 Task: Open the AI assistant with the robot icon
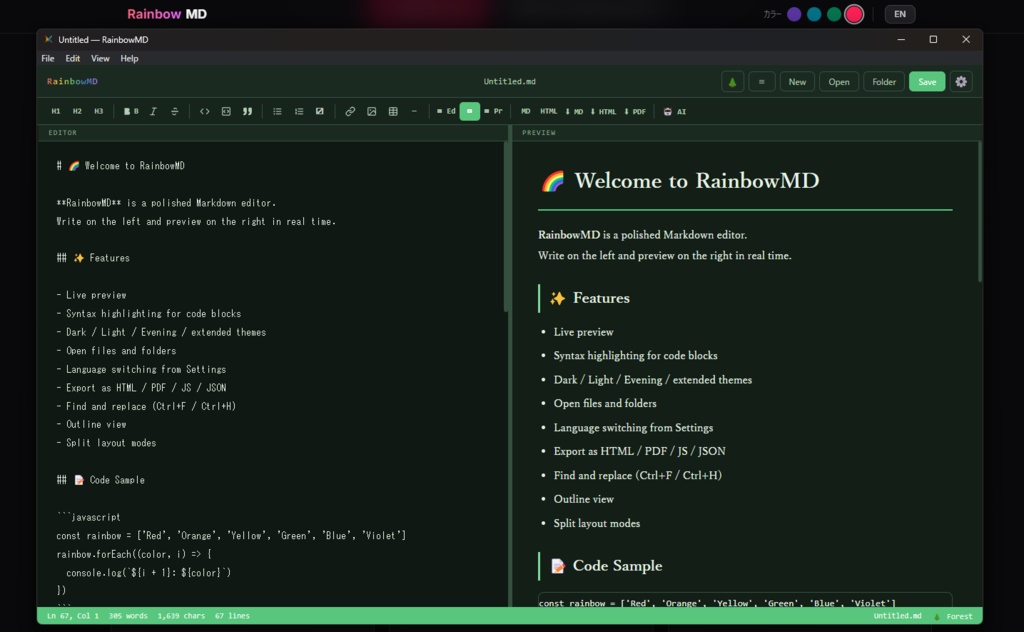coord(673,111)
